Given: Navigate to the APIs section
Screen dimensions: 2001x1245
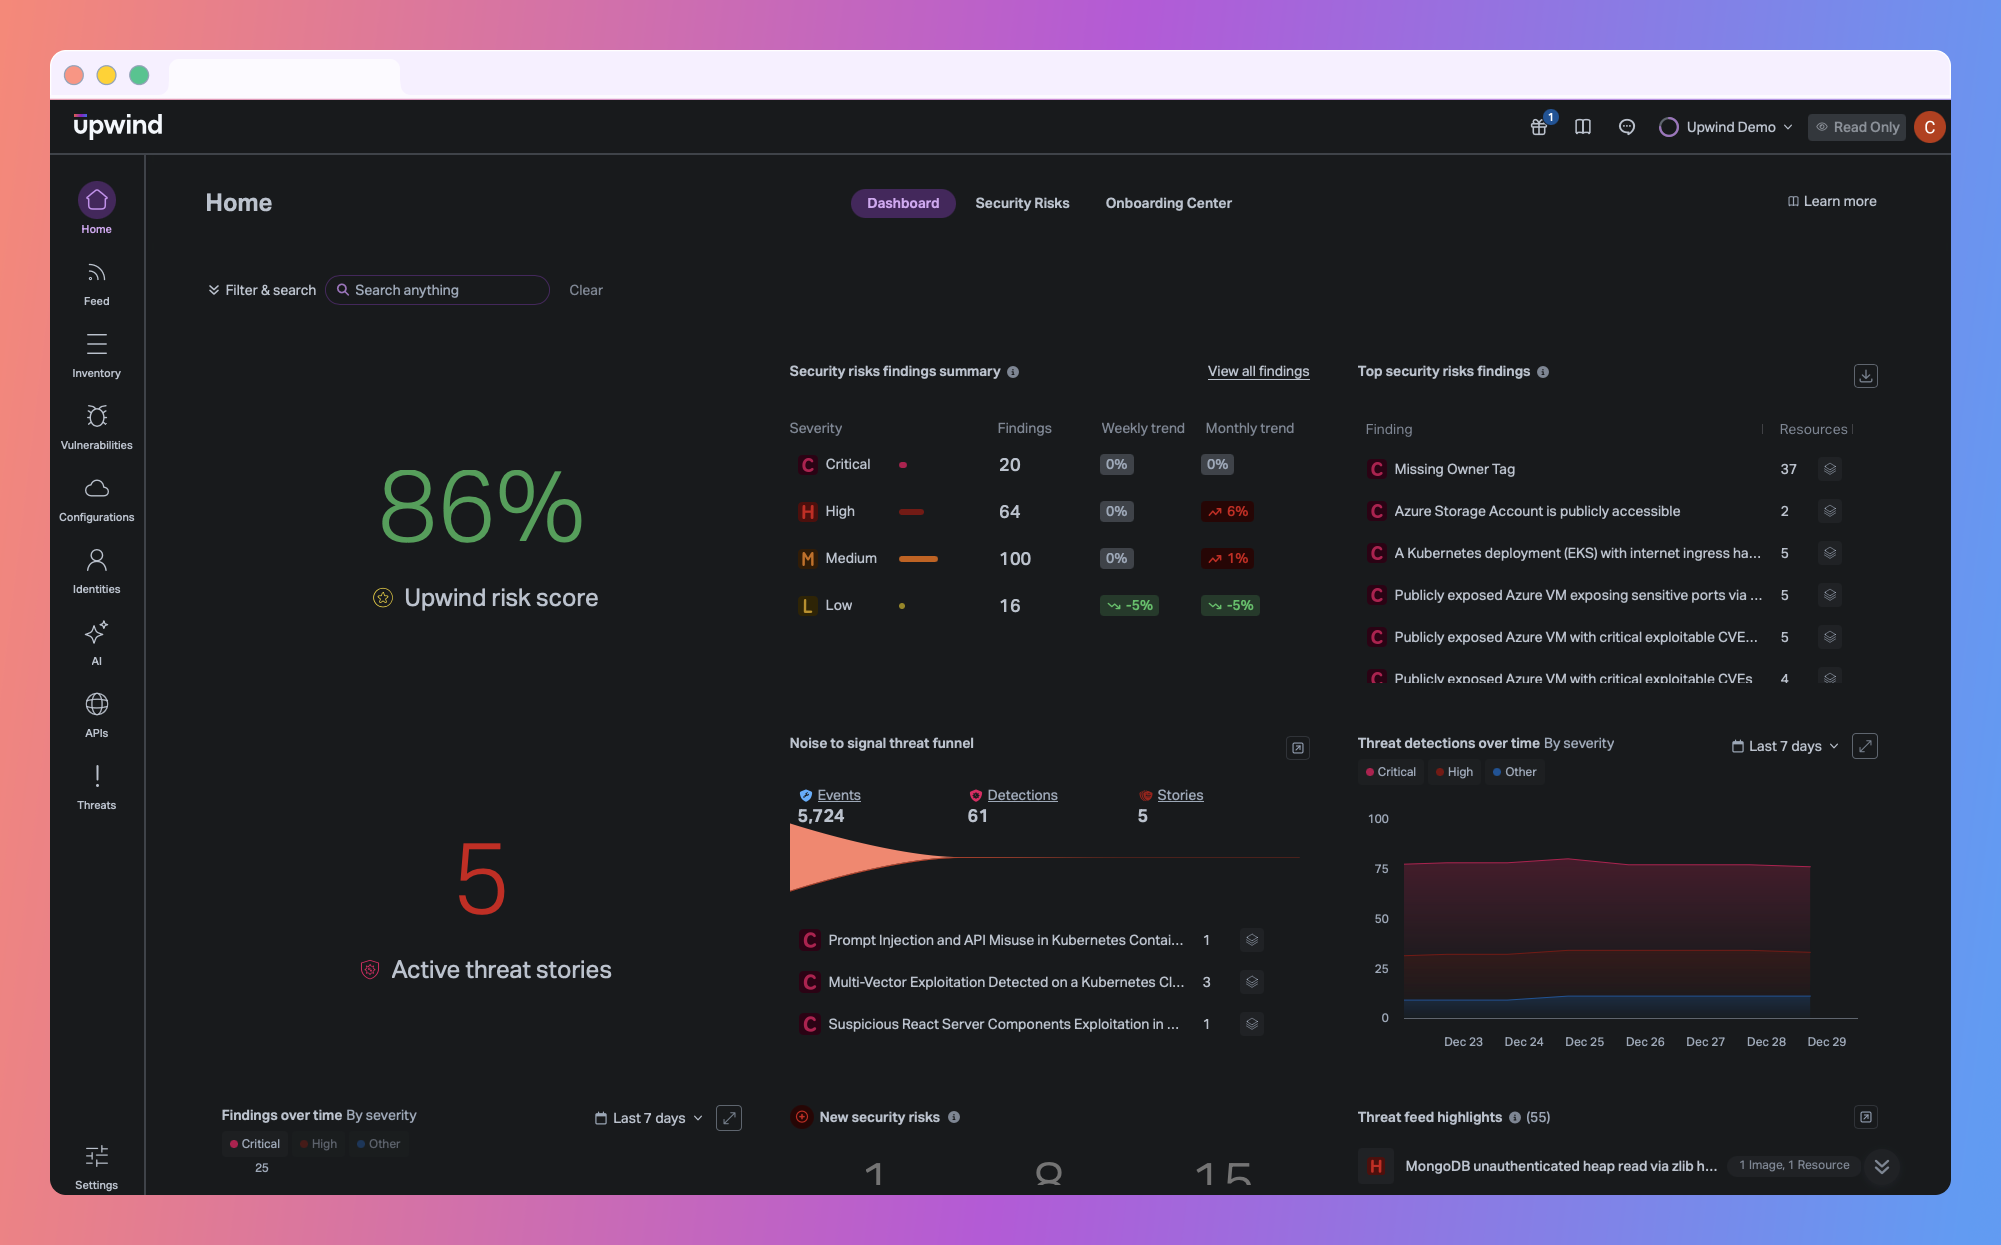Looking at the screenshot, I should pyautogui.click(x=96, y=713).
